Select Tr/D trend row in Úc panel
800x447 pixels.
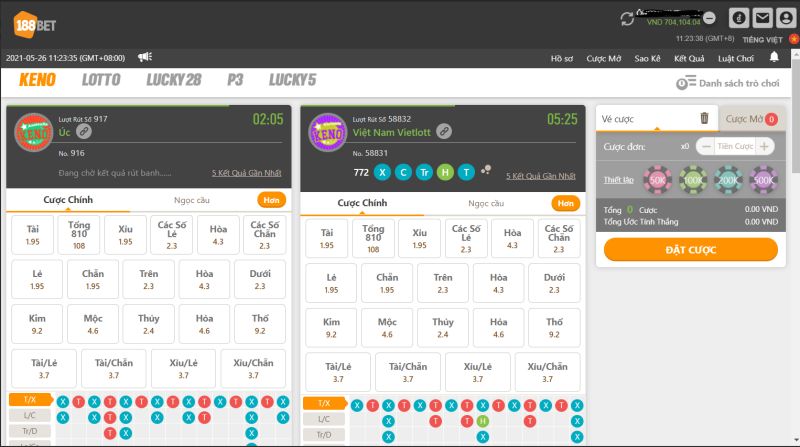30,431
